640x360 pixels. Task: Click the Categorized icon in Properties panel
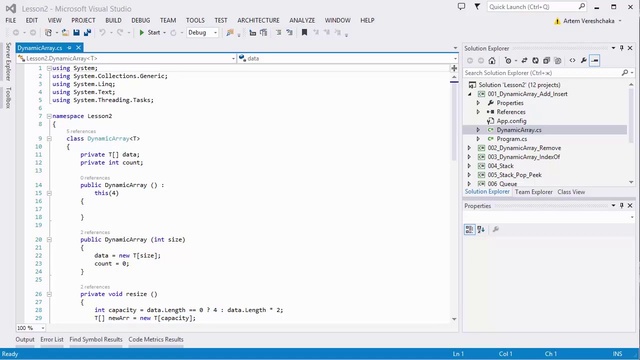coord(469,229)
